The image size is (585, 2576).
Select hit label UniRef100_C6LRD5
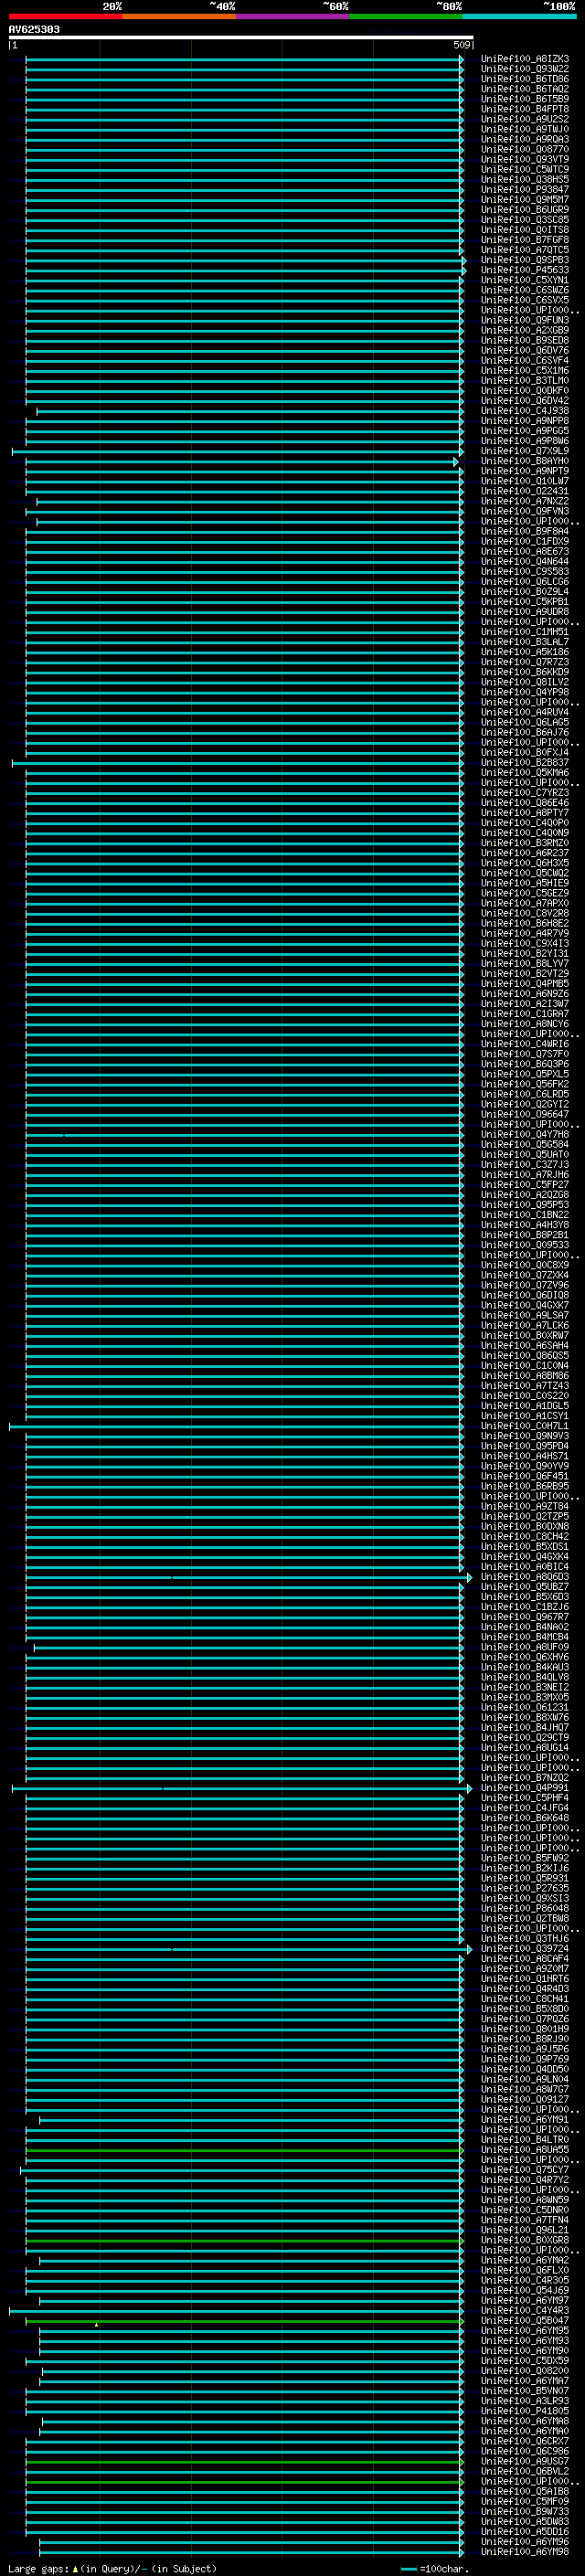(x=525, y=1094)
